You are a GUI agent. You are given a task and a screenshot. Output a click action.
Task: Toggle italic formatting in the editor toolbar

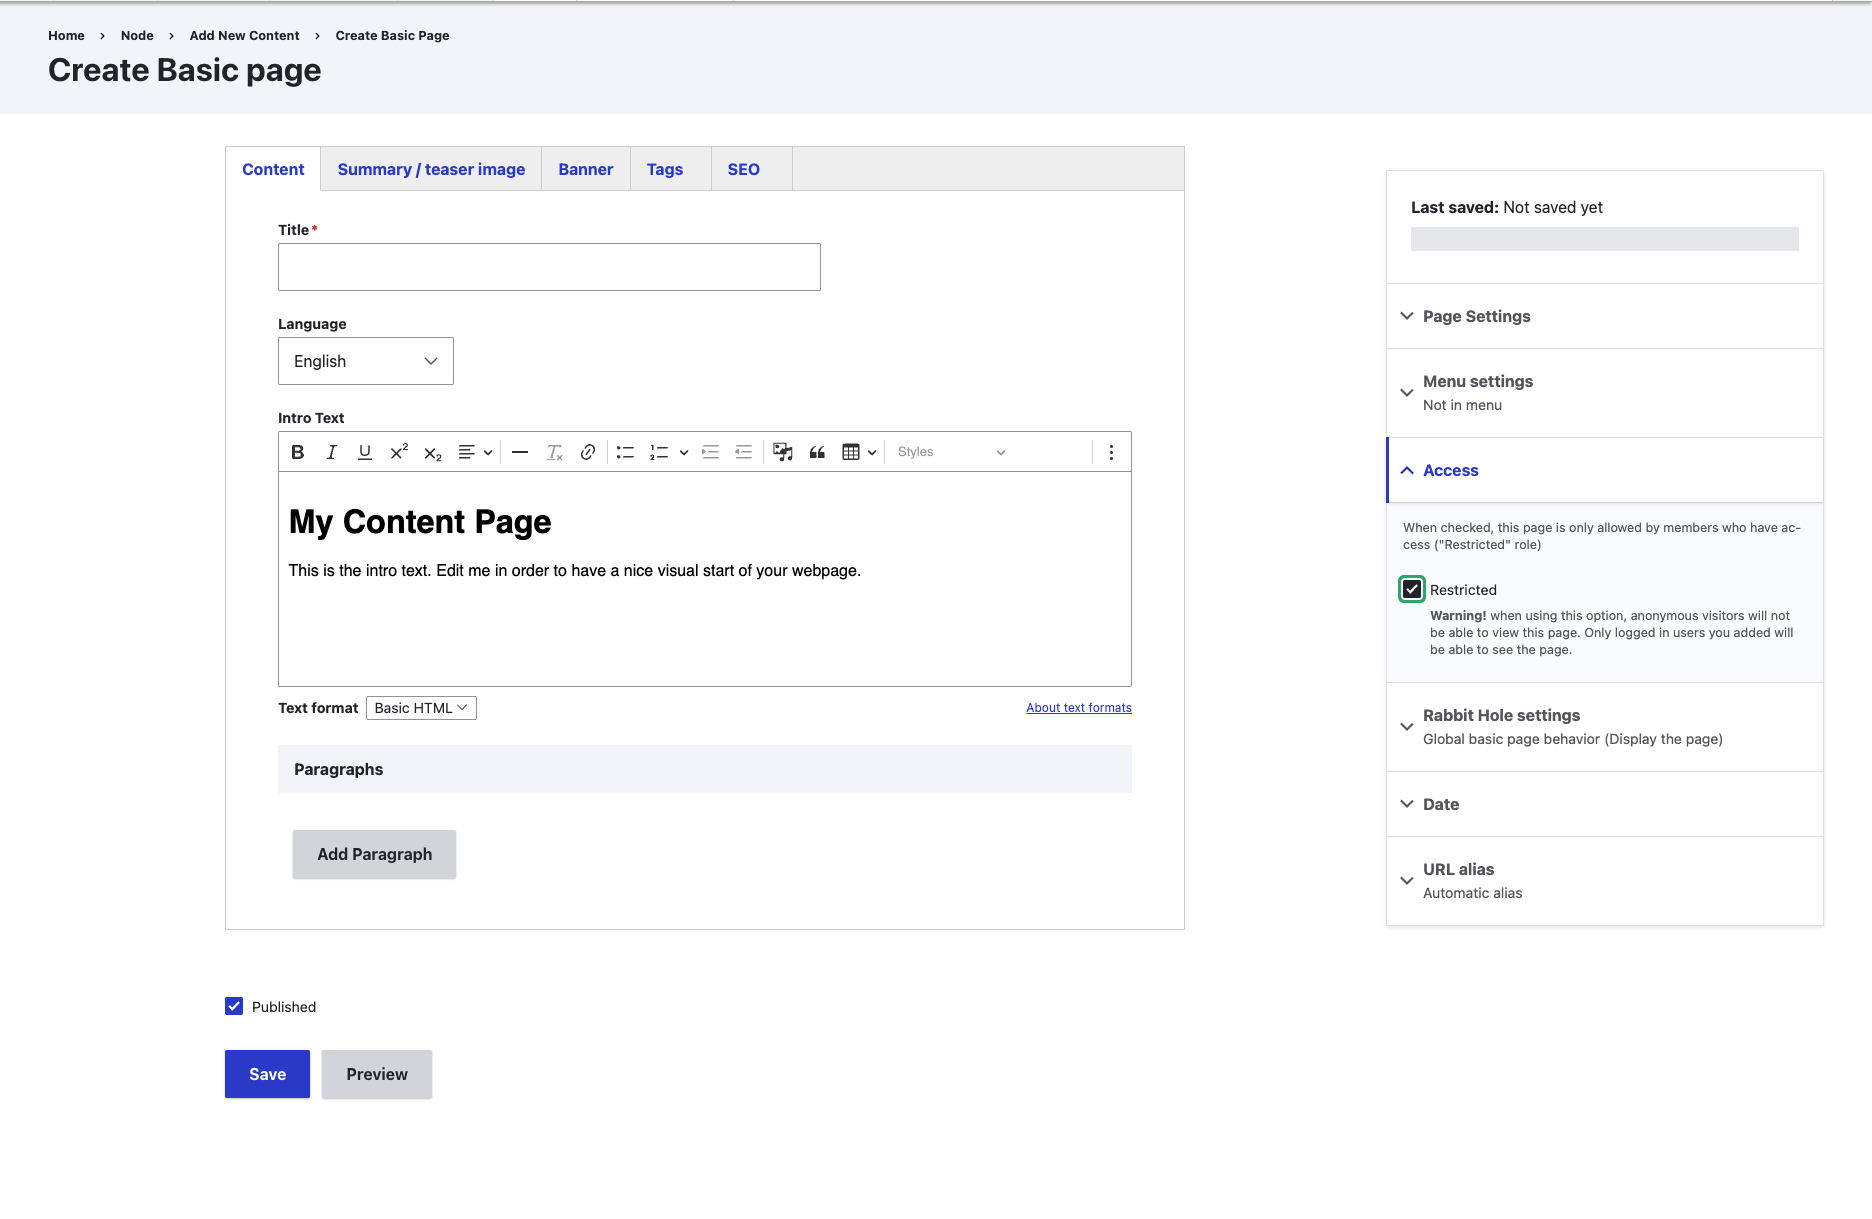tap(331, 452)
